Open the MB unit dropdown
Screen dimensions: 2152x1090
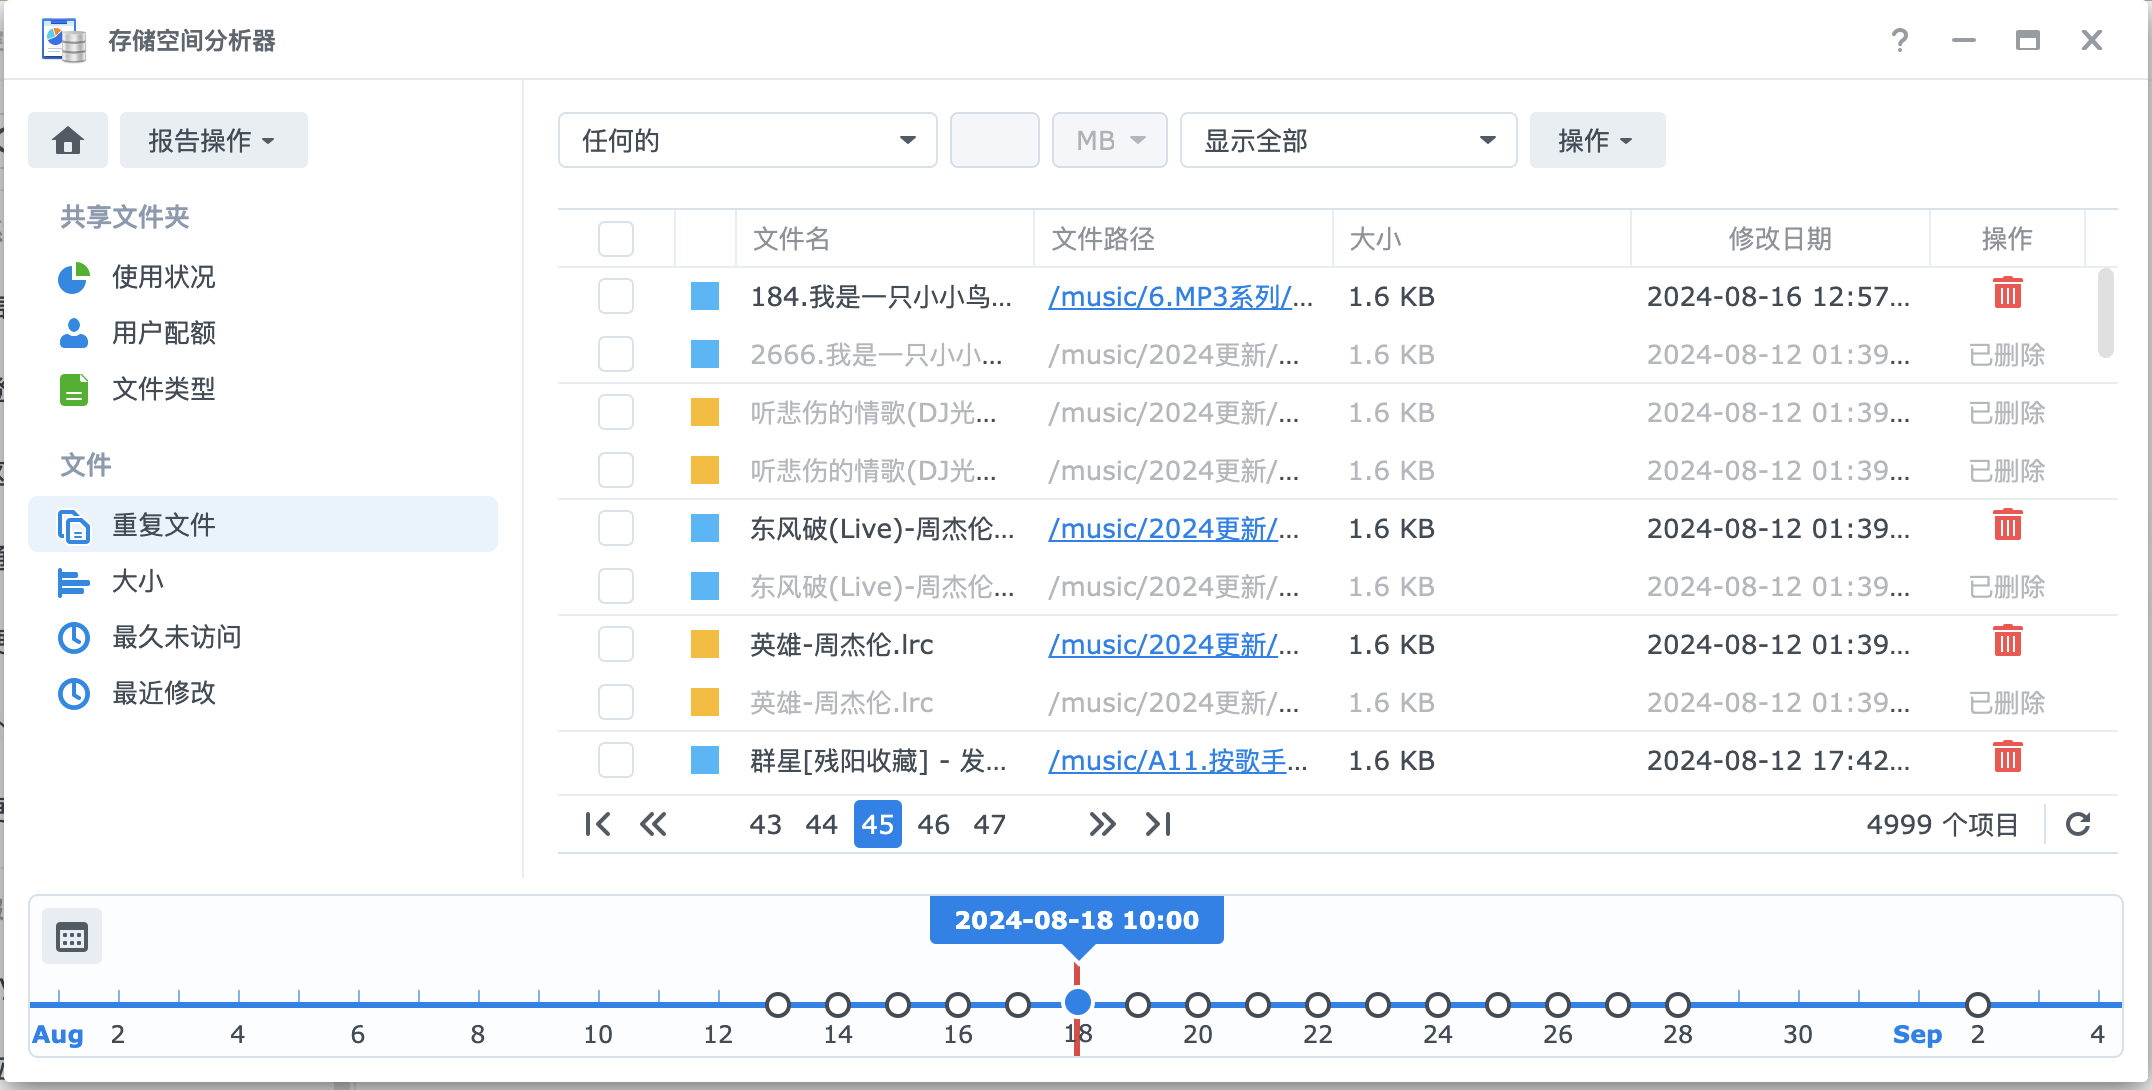click(1109, 140)
